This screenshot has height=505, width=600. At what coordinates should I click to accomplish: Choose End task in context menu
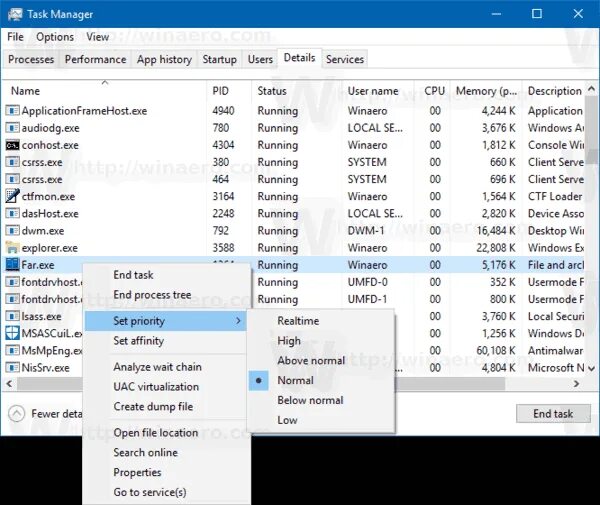[x=165, y=275]
